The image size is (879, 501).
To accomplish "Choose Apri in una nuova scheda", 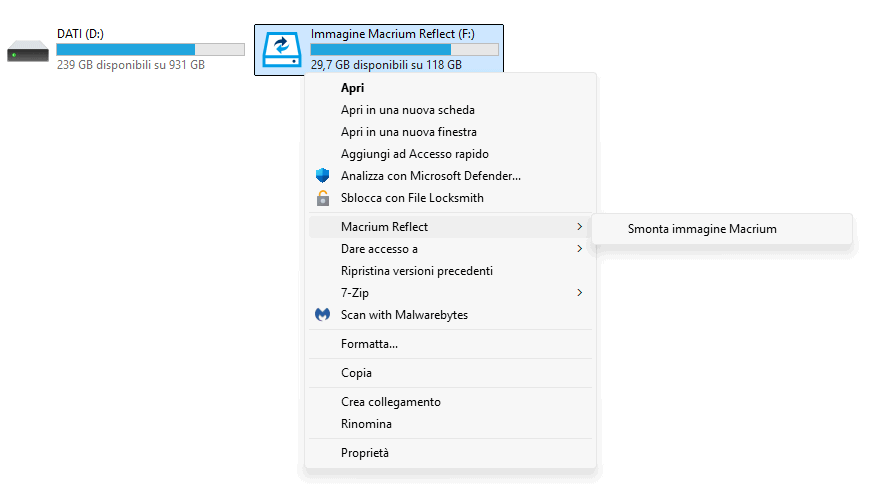I will pos(450,110).
